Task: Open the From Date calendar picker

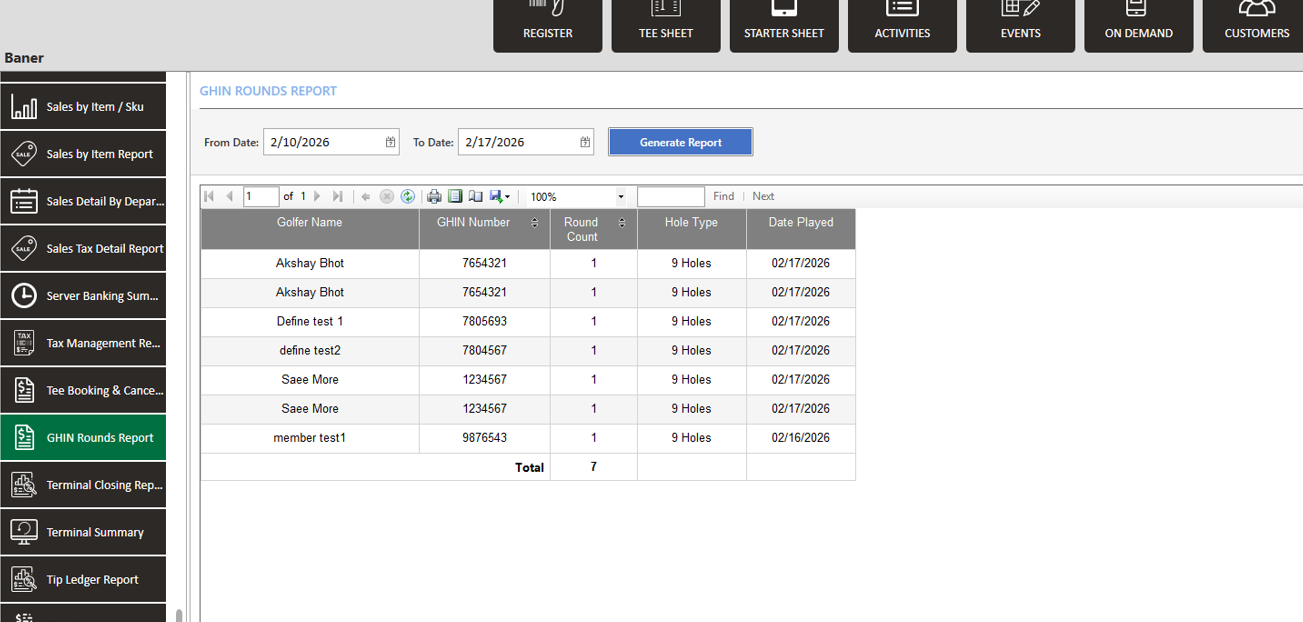Action: click(x=390, y=142)
